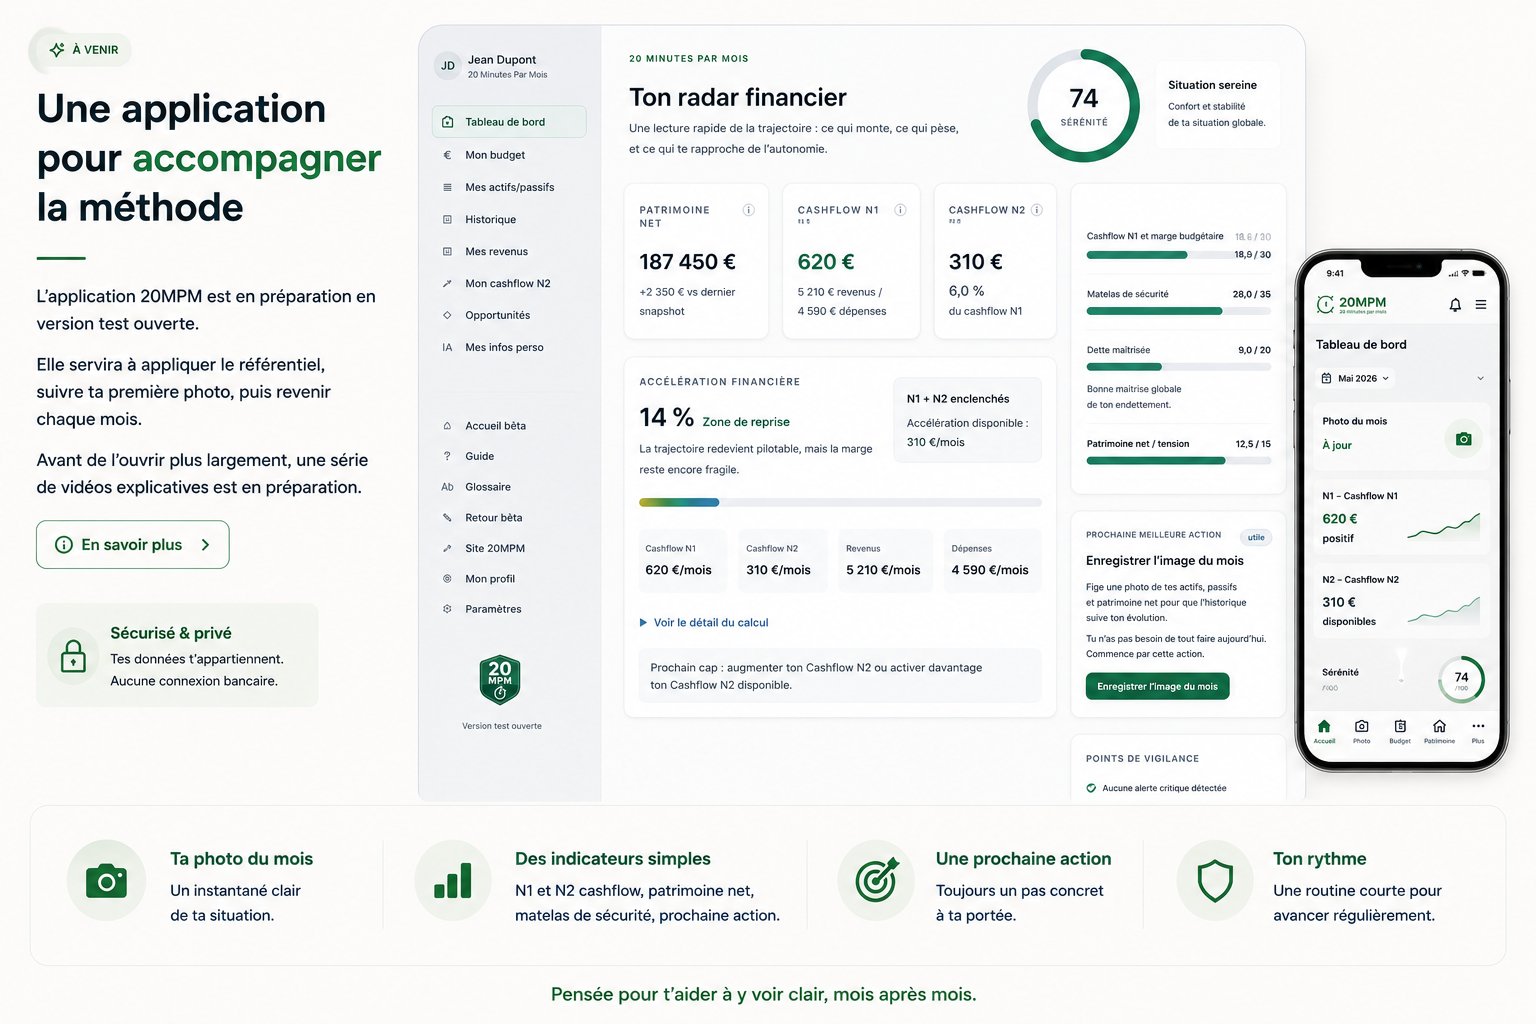Click the 74 Sérénité gauge
The height and width of the screenshot is (1024, 1536).
click(x=1084, y=106)
